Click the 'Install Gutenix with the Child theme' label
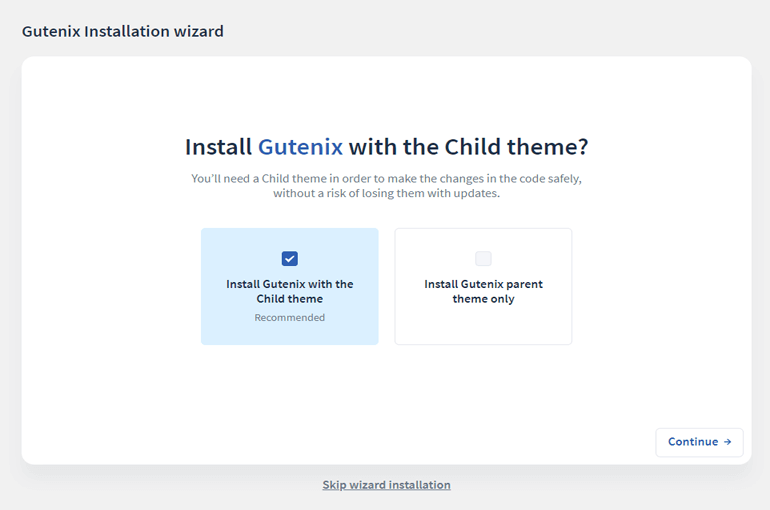 coord(290,292)
